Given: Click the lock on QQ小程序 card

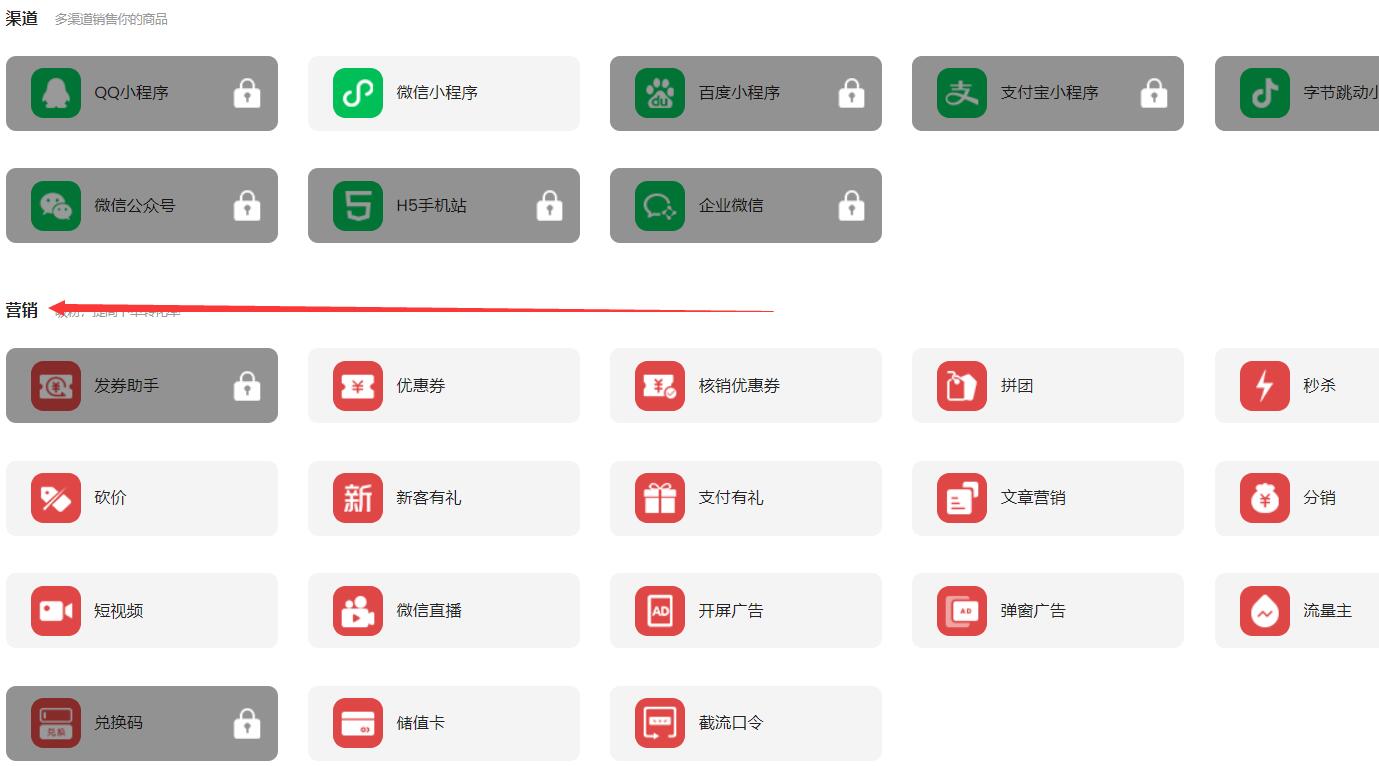Looking at the screenshot, I should point(247,93).
